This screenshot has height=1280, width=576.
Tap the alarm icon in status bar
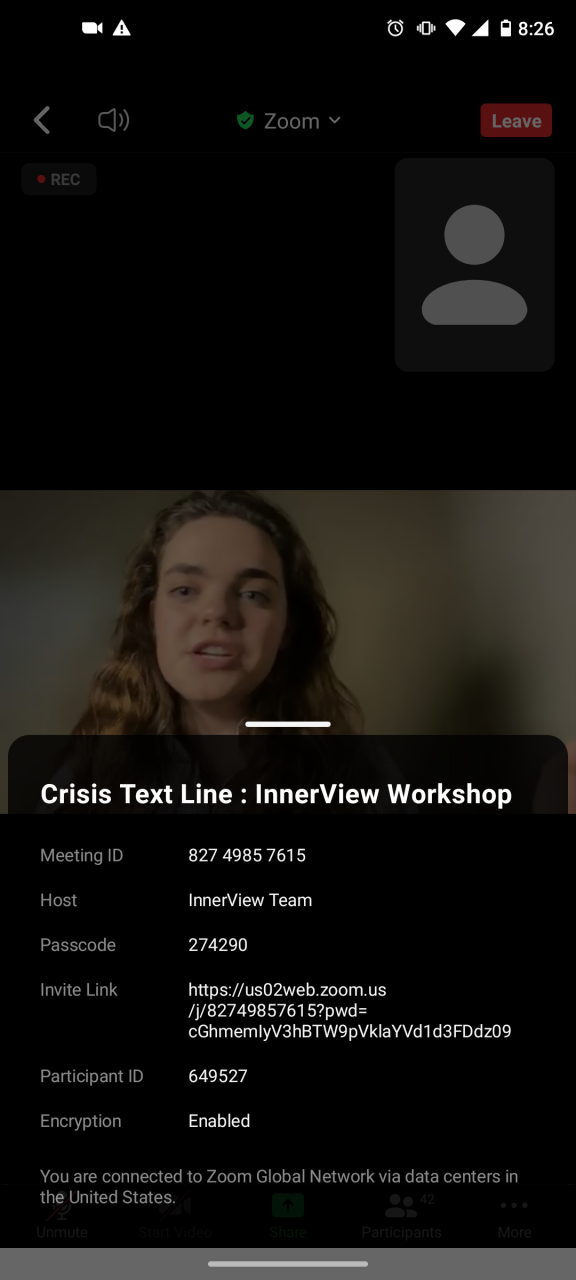396,28
